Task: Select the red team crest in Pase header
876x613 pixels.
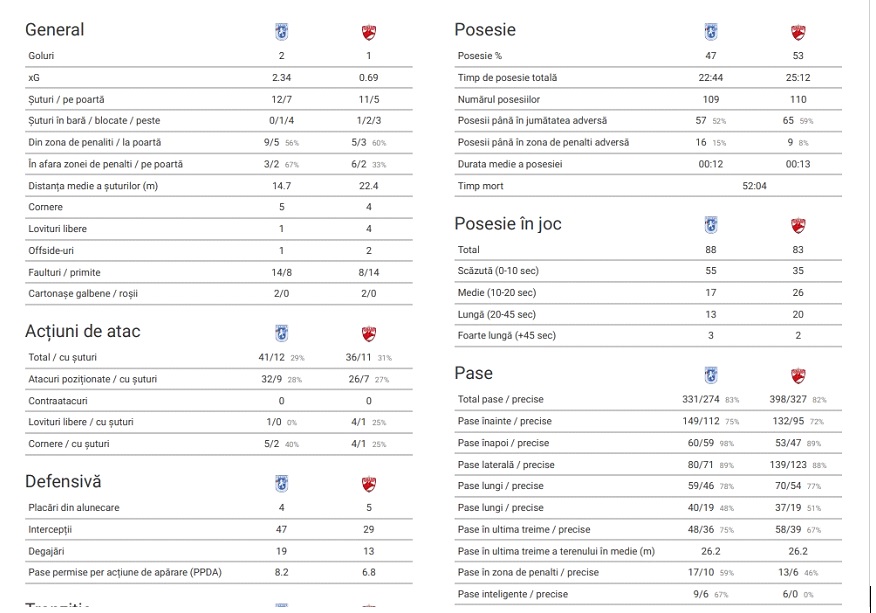Action: tap(798, 375)
